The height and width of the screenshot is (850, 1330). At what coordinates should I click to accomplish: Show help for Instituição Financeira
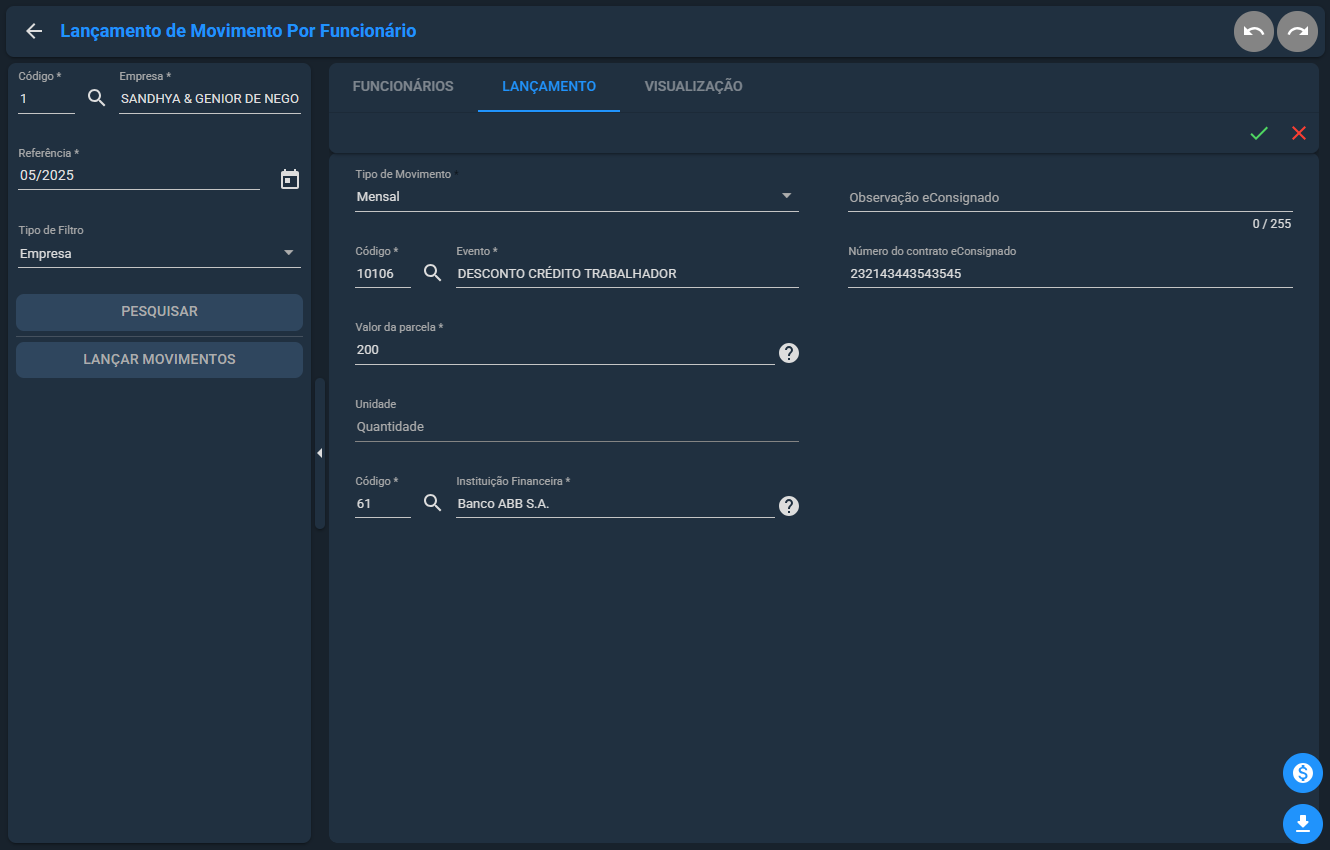[x=789, y=506]
